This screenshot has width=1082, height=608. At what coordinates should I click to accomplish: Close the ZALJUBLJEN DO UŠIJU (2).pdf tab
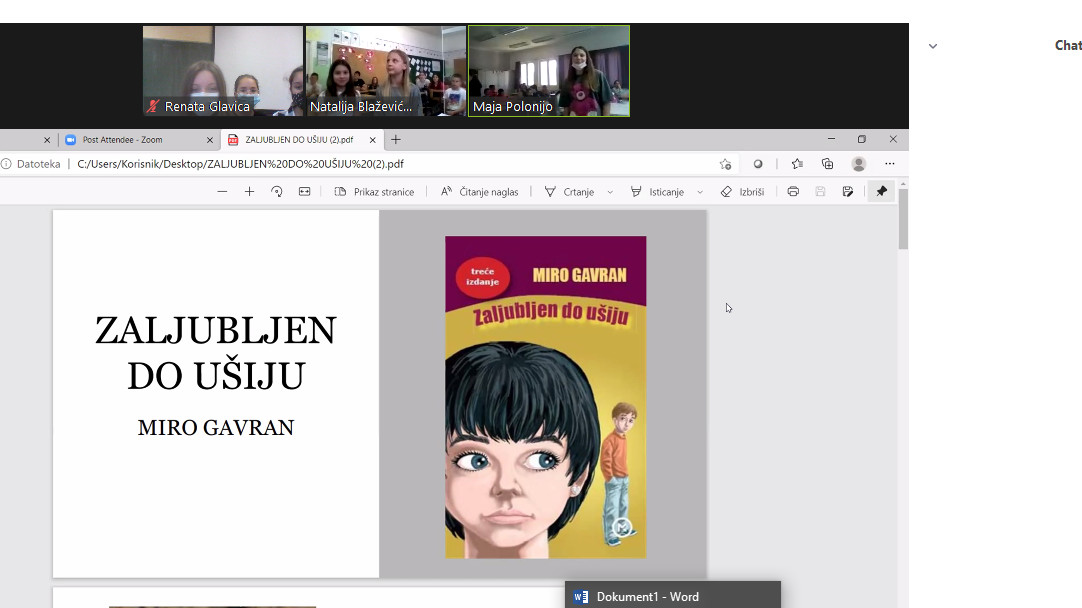tap(373, 140)
